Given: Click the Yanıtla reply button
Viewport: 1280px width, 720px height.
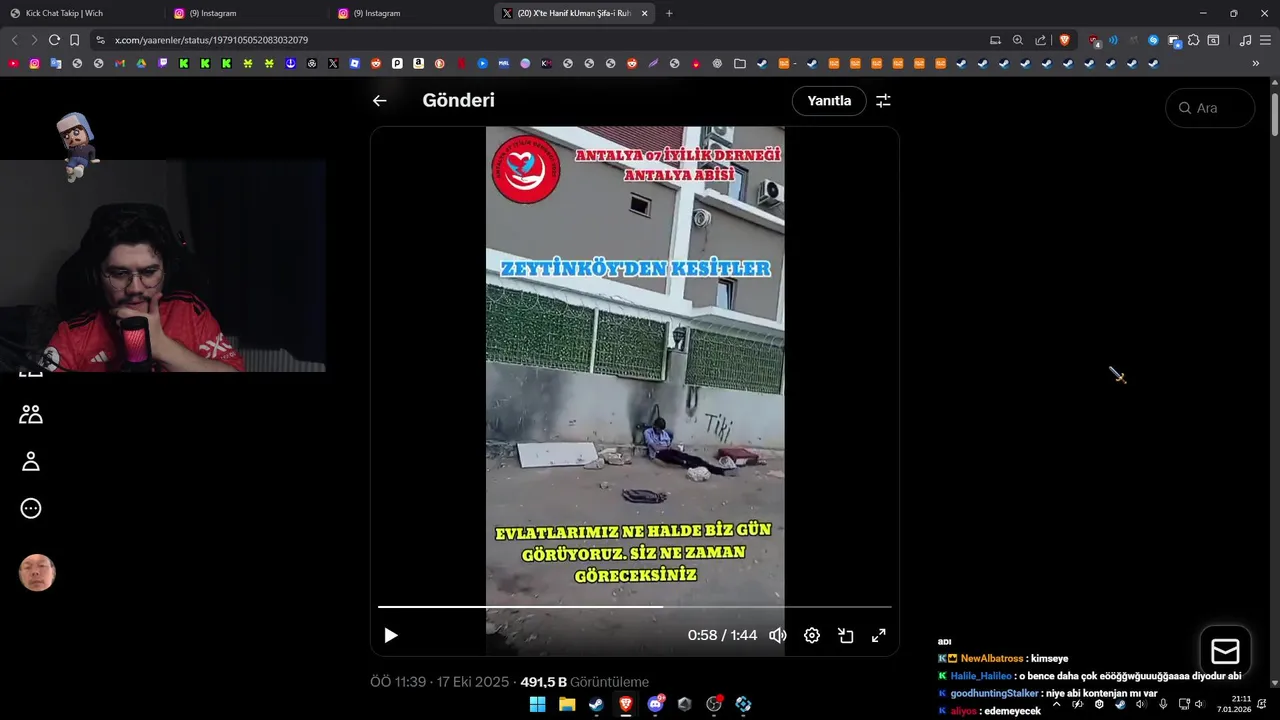Looking at the screenshot, I should [829, 101].
